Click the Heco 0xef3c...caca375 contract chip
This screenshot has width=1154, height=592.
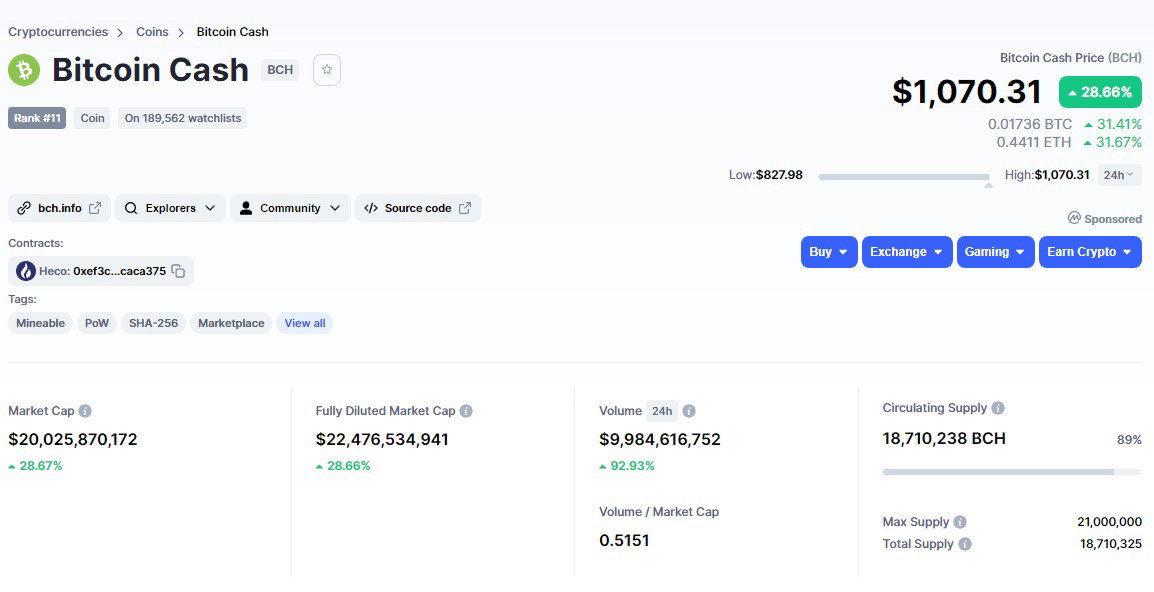pos(101,271)
